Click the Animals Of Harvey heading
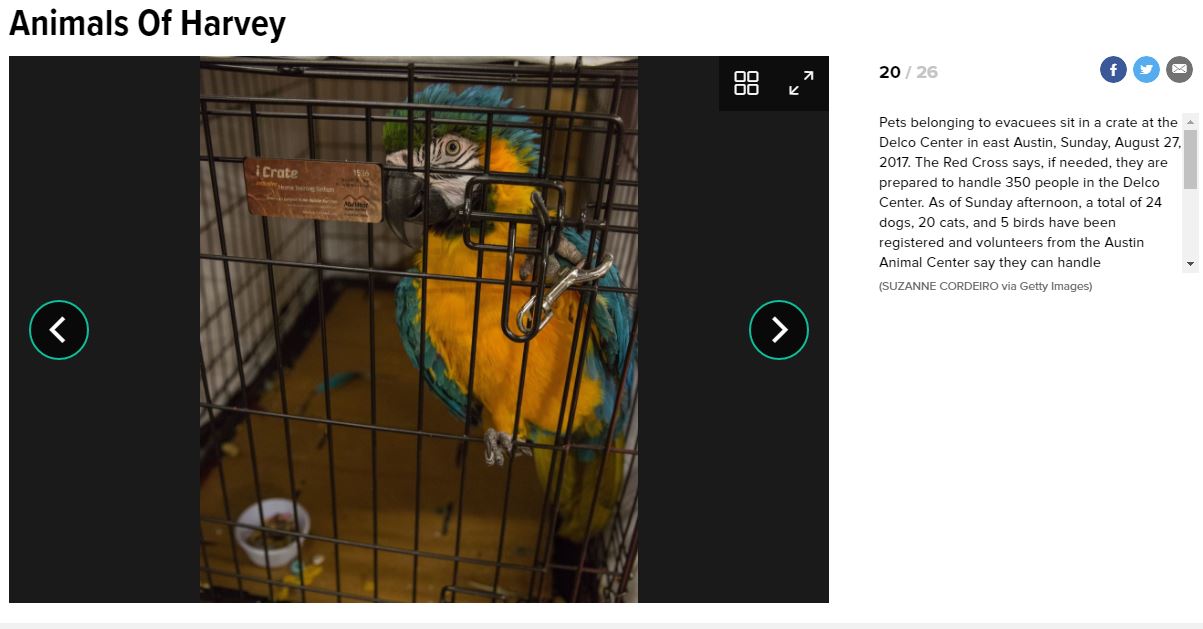1203x629 pixels. click(147, 23)
